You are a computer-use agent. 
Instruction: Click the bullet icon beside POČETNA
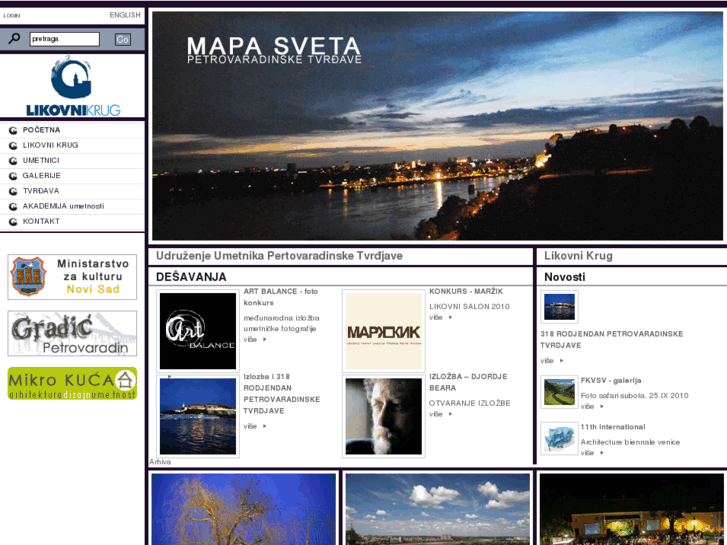coord(13,130)
